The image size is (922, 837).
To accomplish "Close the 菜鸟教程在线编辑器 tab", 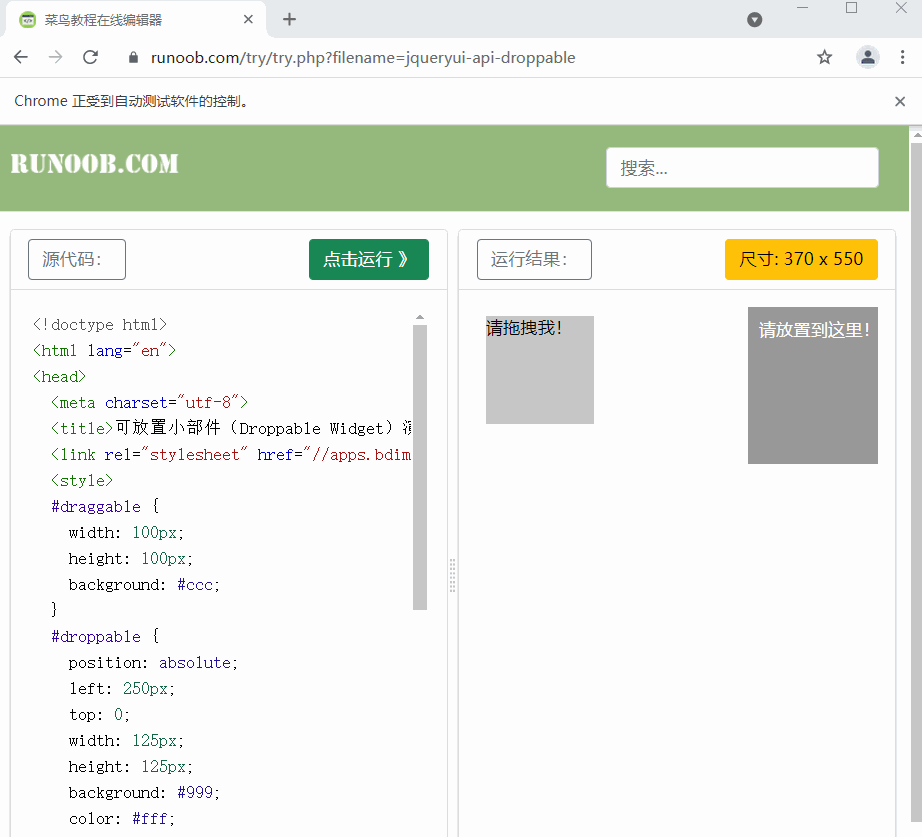I will (x=248, y=19).
